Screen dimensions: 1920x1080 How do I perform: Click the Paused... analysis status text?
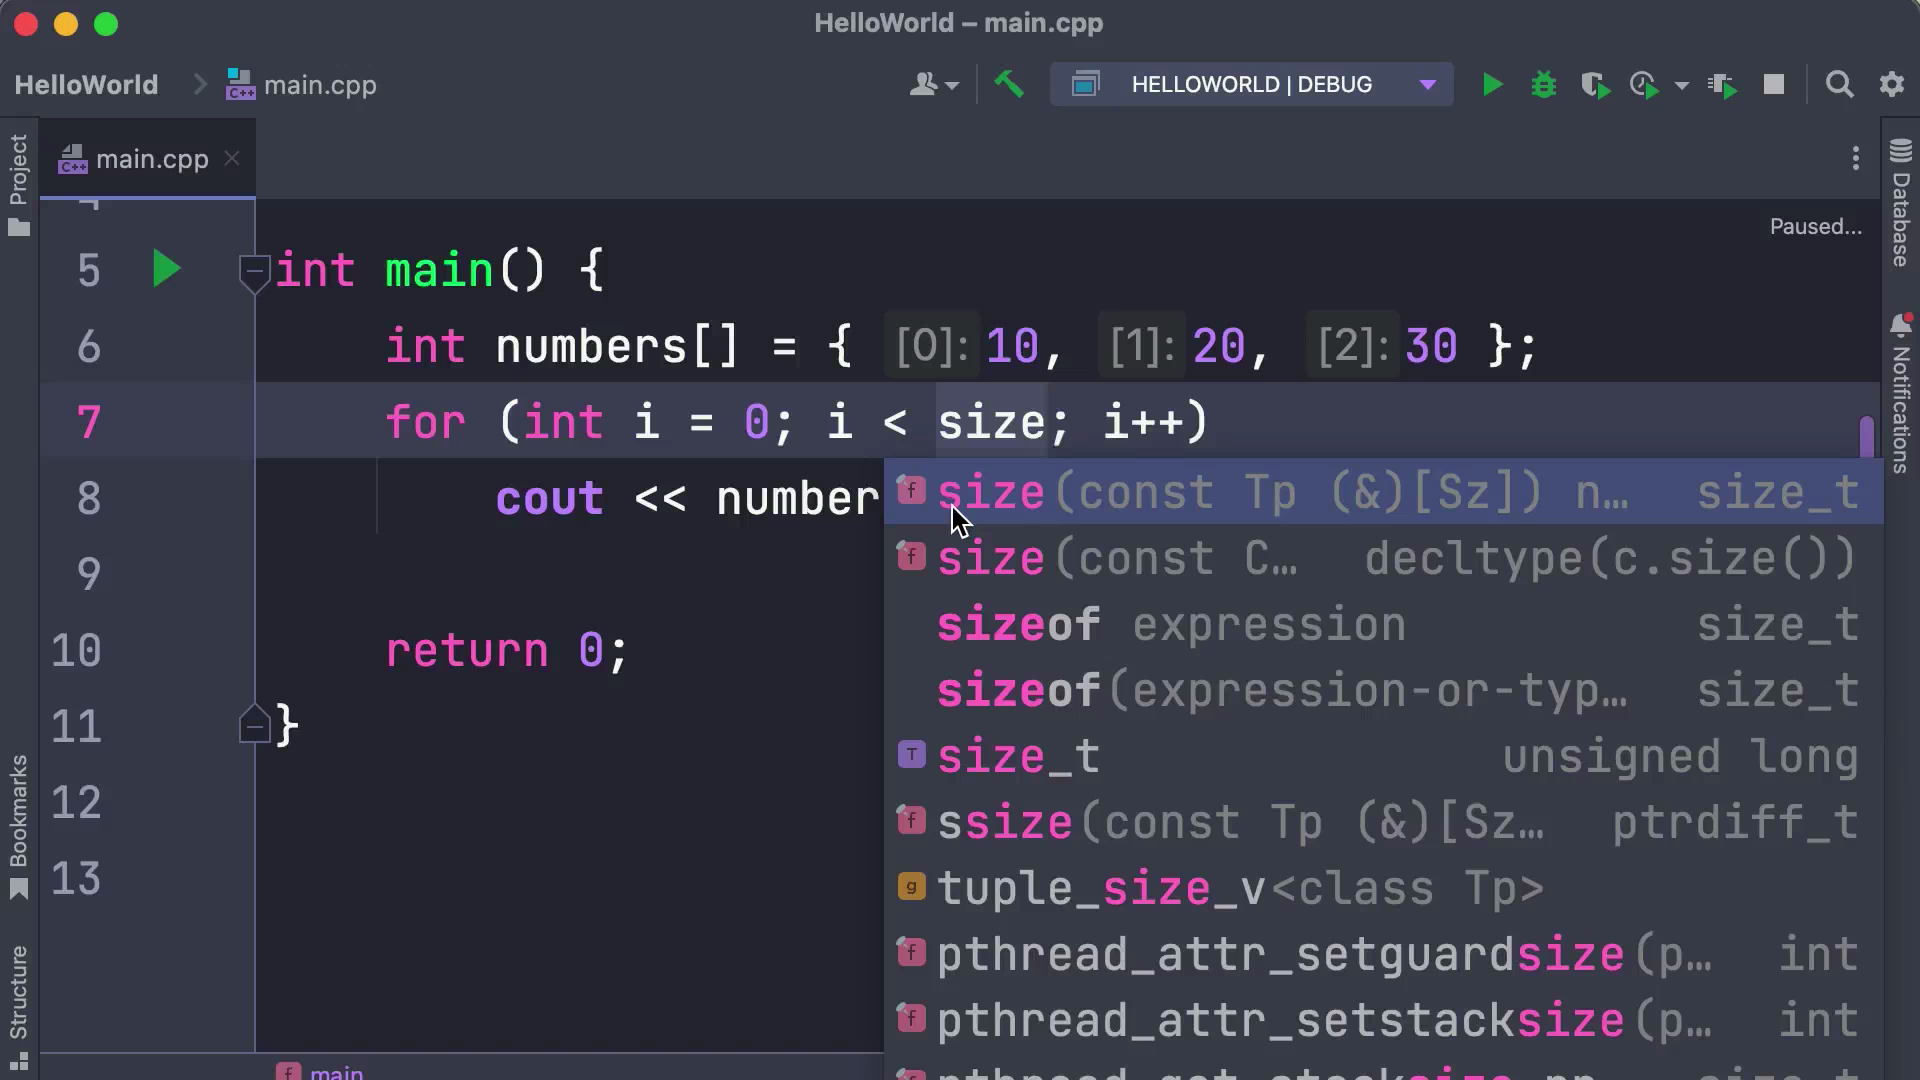click(x=1815, y=227)
